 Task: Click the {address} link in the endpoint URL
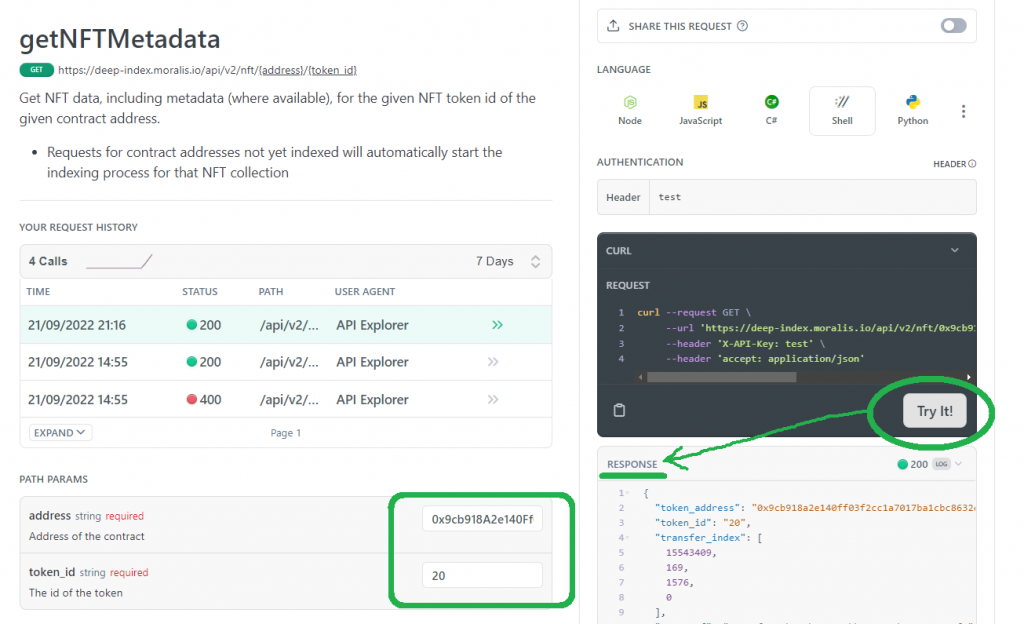click(282, 70)
